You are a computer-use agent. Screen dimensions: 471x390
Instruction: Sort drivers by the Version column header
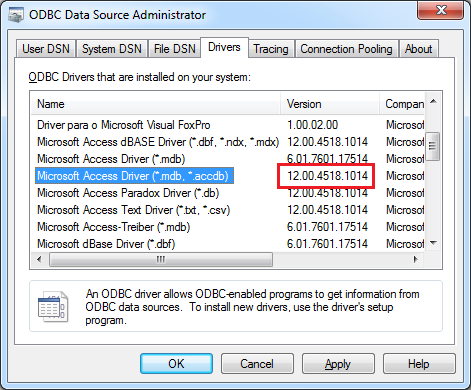point(330,104)
